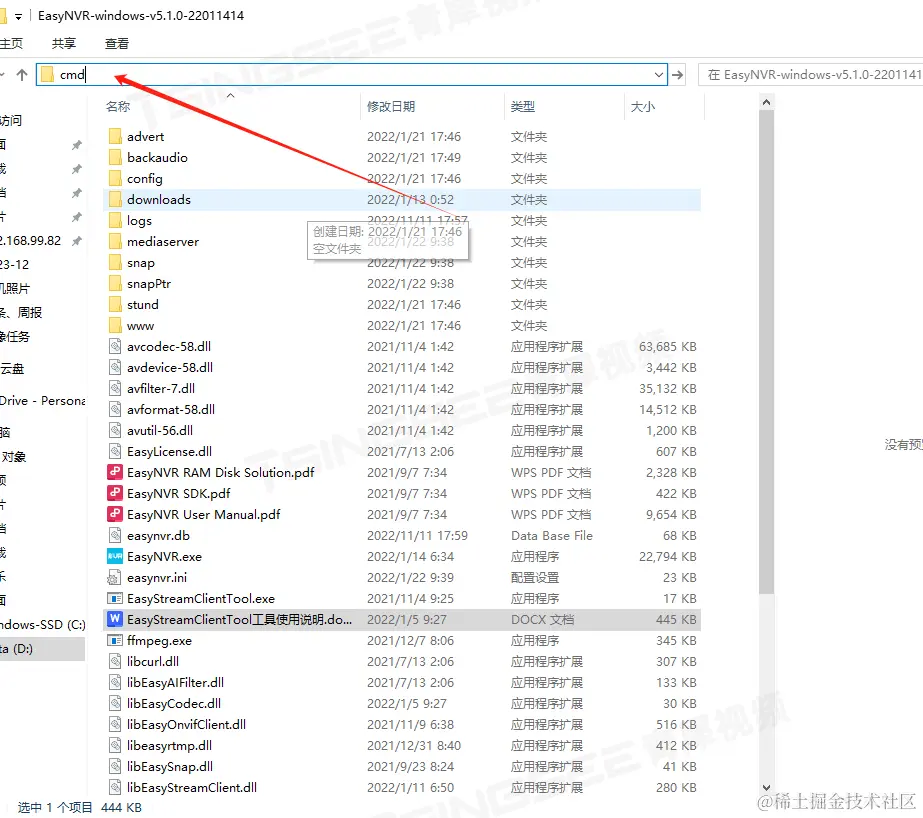The width and height of the screenshot is (923, 818).
Task: Click the libcurl.dll file icon
Action: pyautogui.click(x=115, y=661)
